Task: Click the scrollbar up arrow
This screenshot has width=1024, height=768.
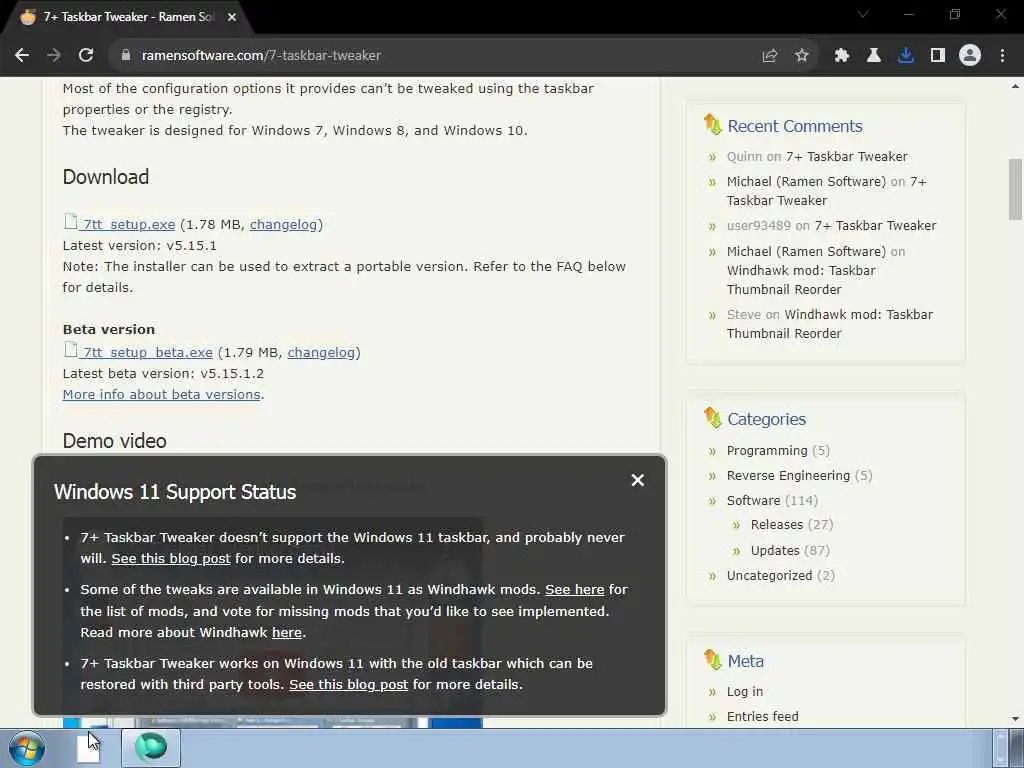Action: (1016, 86)
